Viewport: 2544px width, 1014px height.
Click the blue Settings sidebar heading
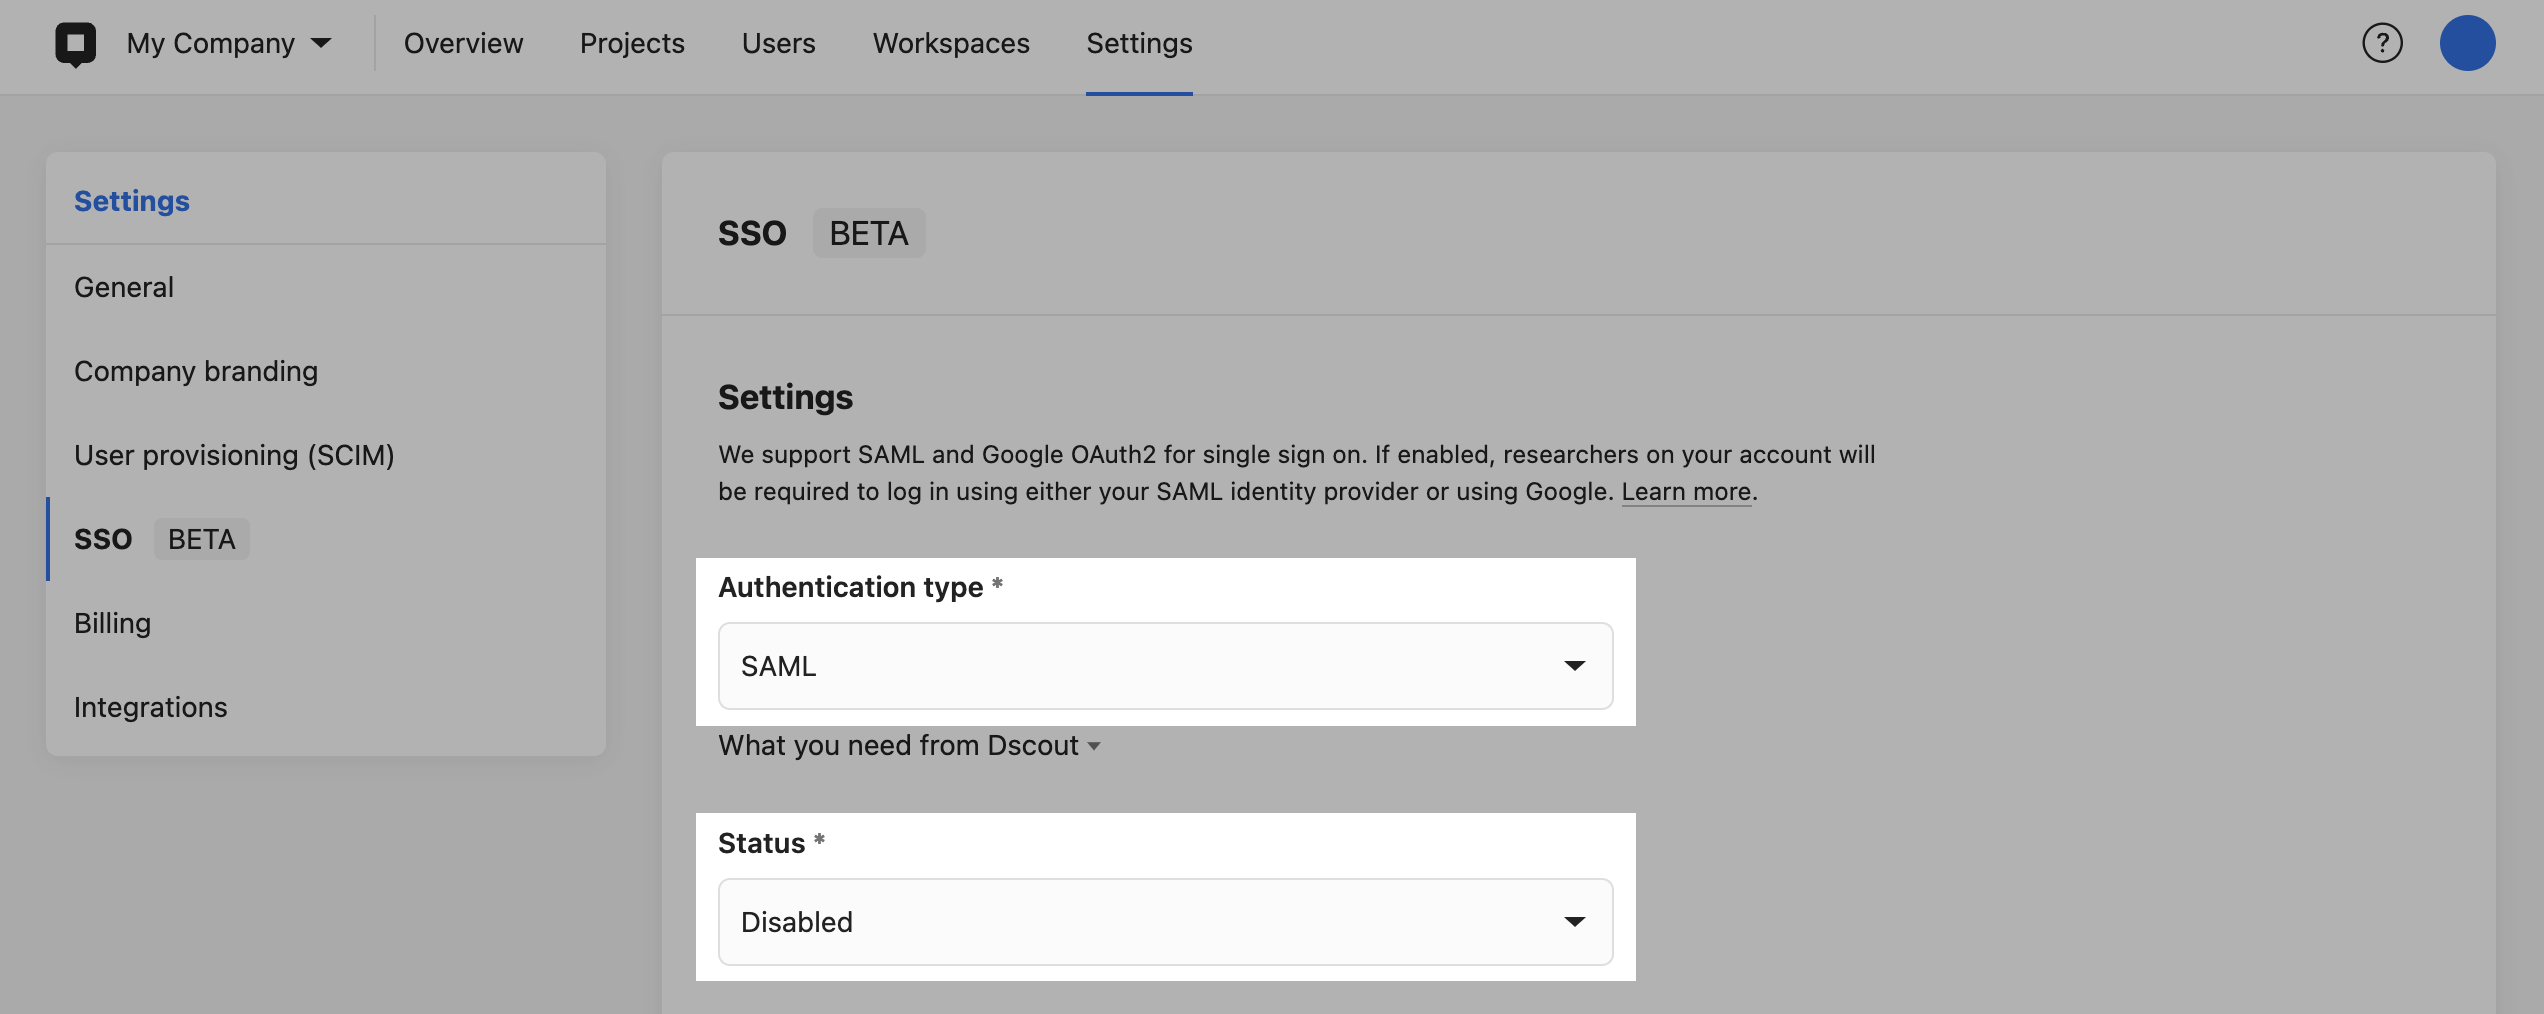point(132,201)
